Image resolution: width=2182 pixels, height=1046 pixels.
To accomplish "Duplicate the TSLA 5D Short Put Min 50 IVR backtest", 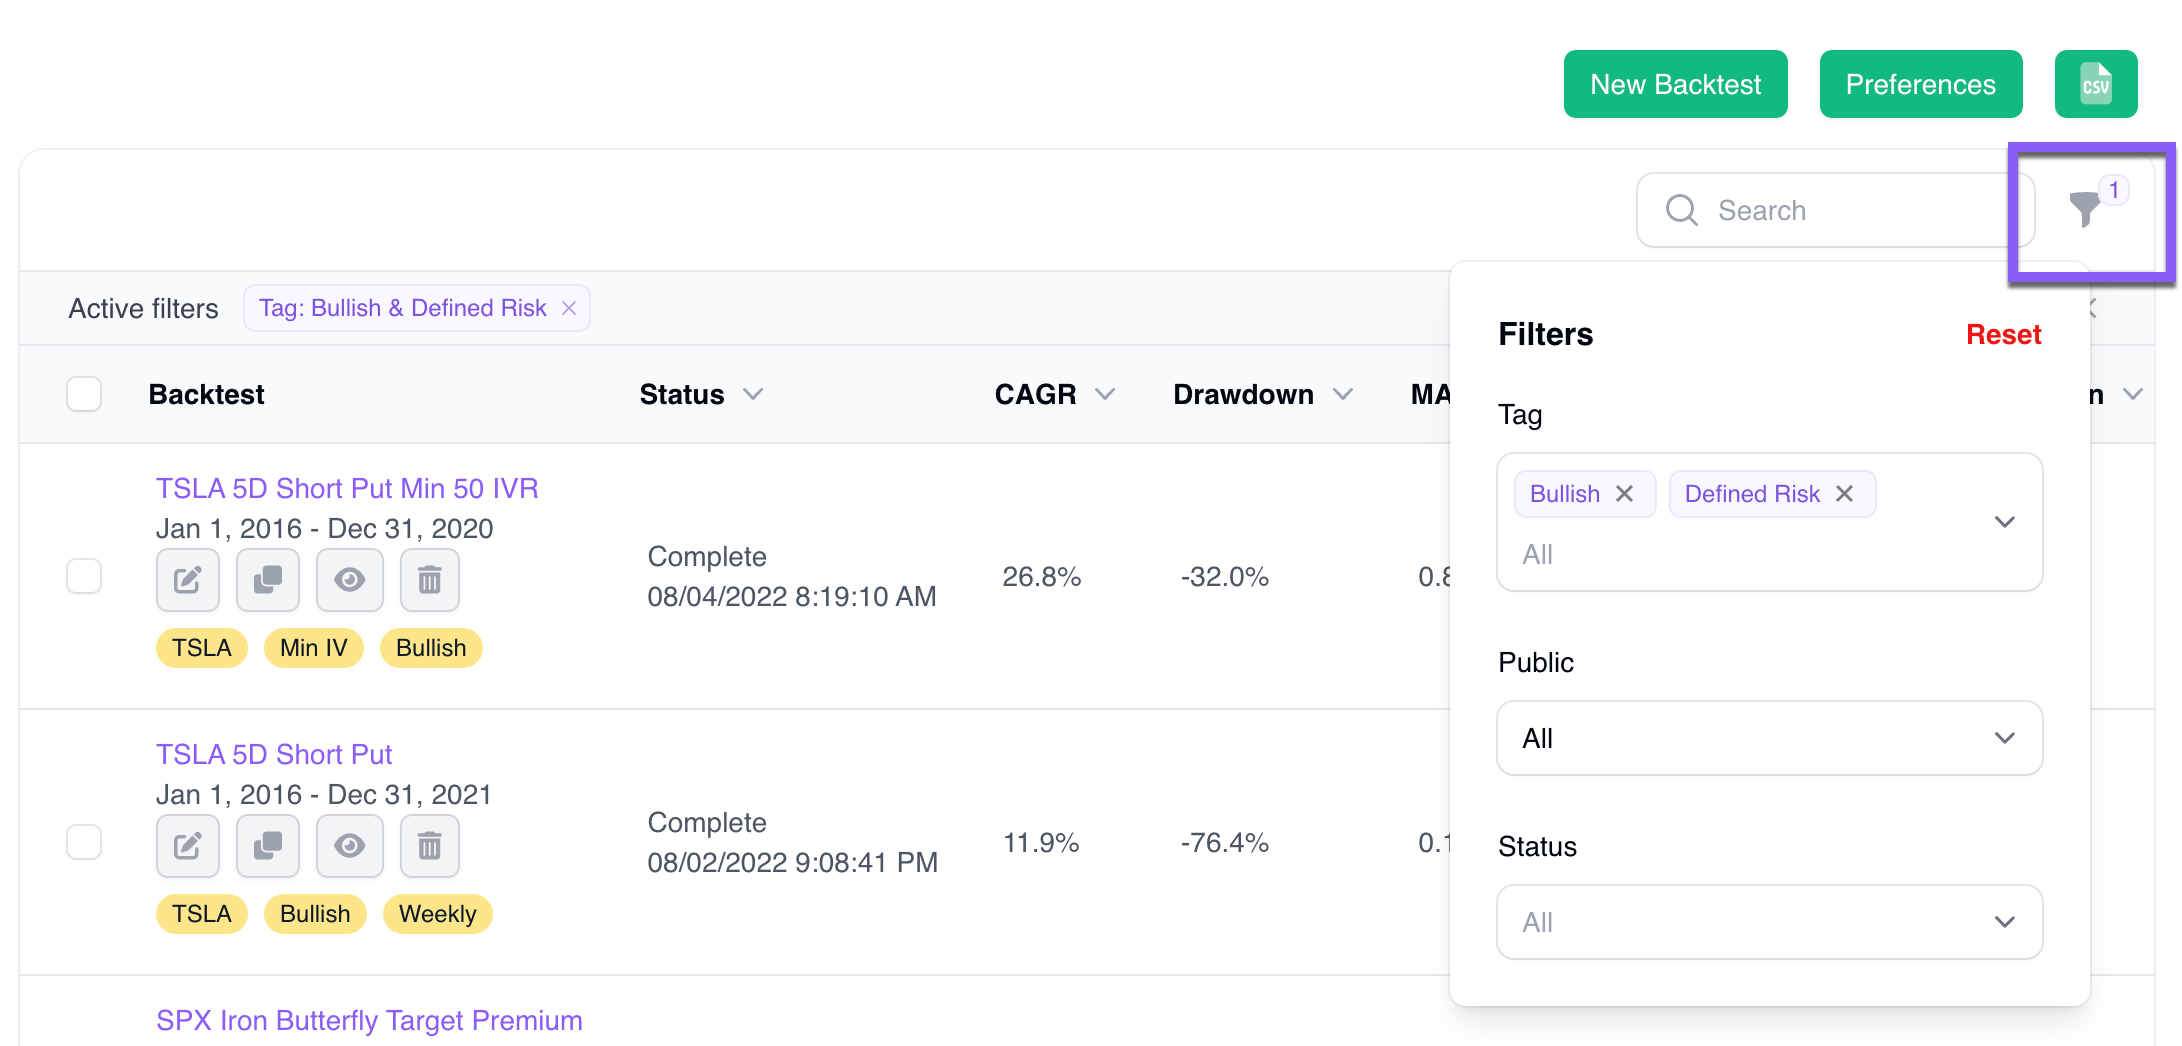I will 267,580.
